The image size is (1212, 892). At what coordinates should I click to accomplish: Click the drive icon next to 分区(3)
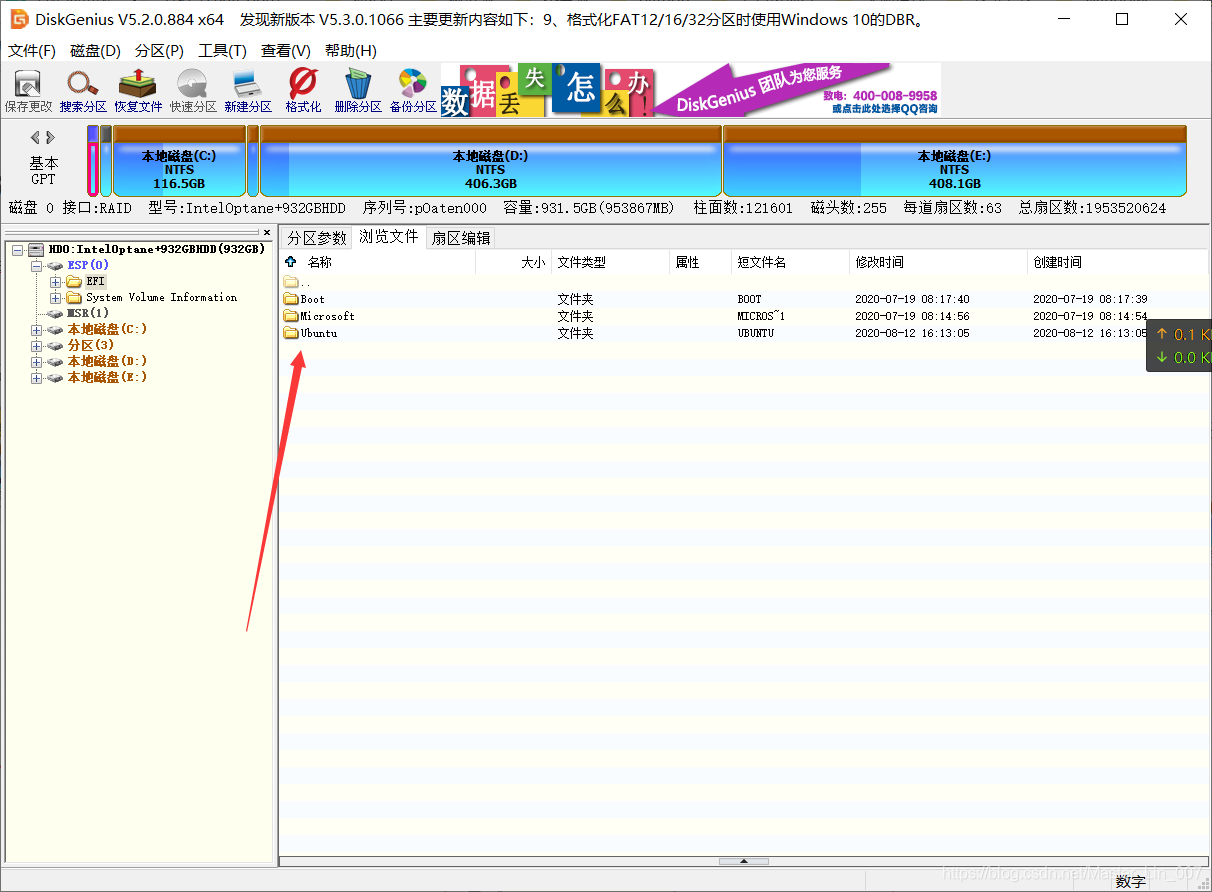56,345
